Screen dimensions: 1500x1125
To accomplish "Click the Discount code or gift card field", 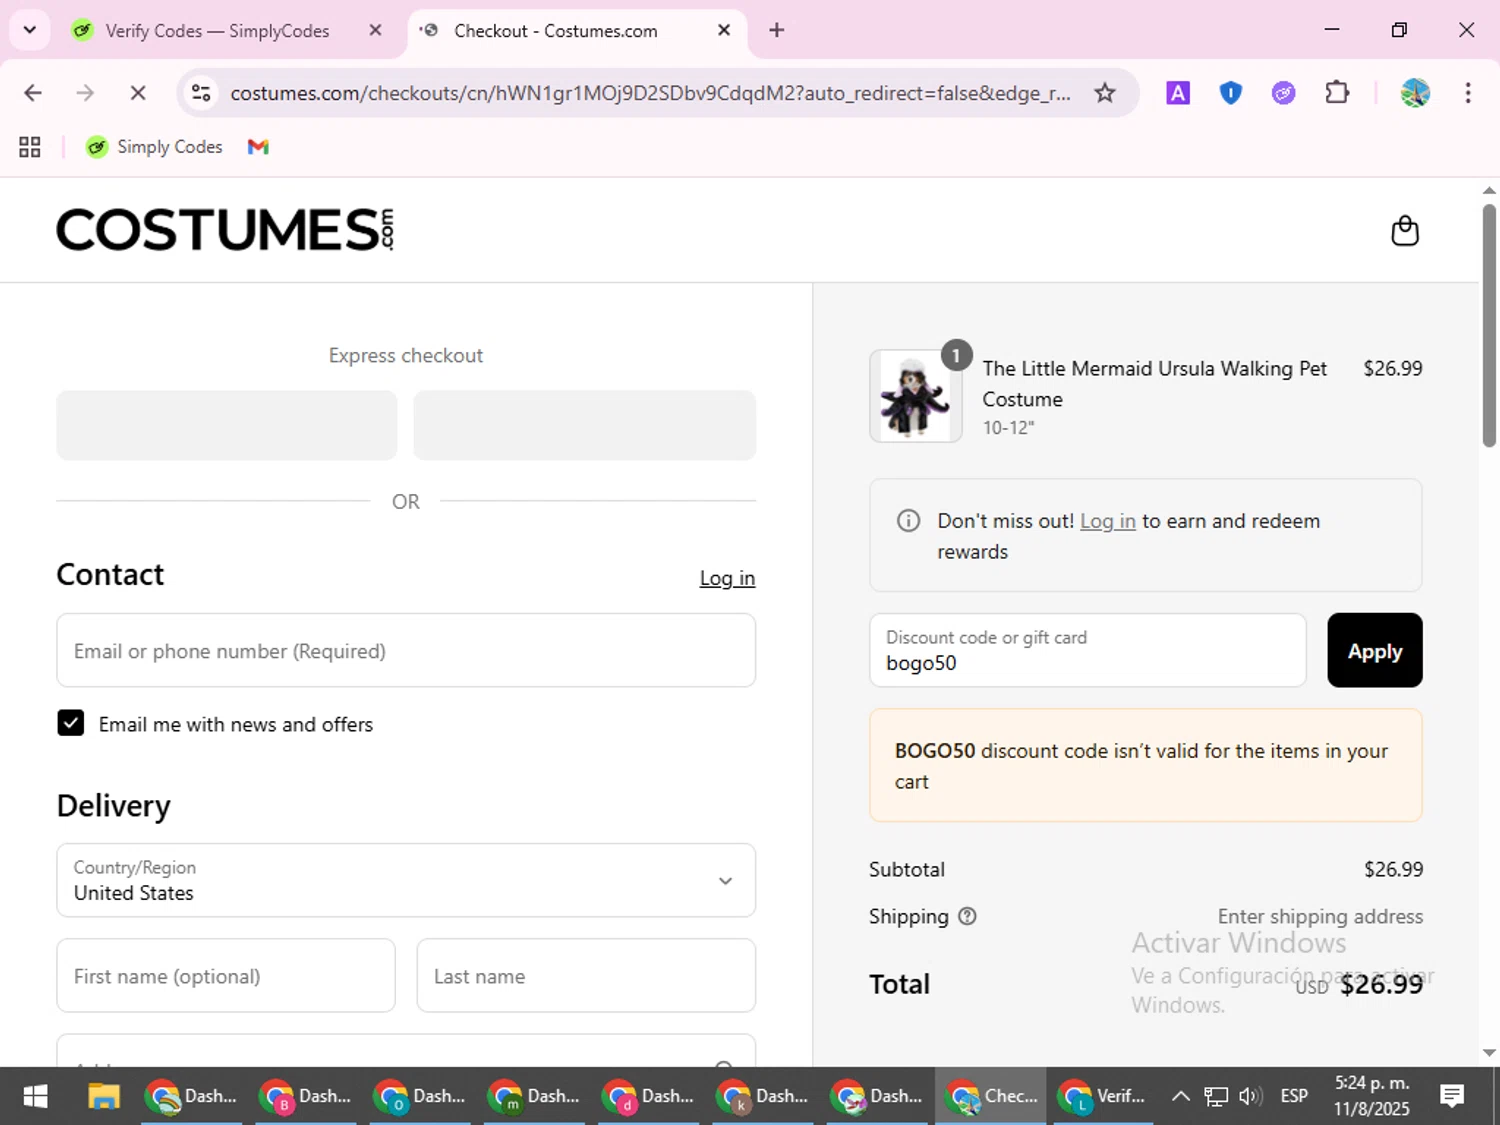I will [x=1088, y=650].
